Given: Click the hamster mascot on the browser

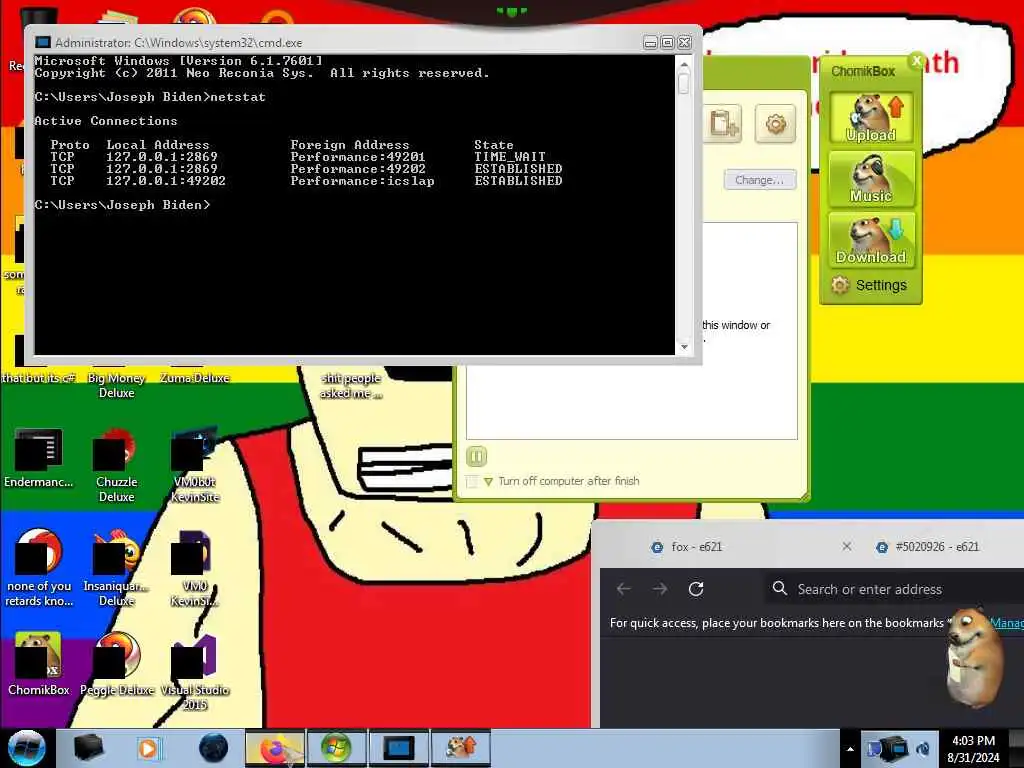Looking at the screenshot, I should point(974,656).
